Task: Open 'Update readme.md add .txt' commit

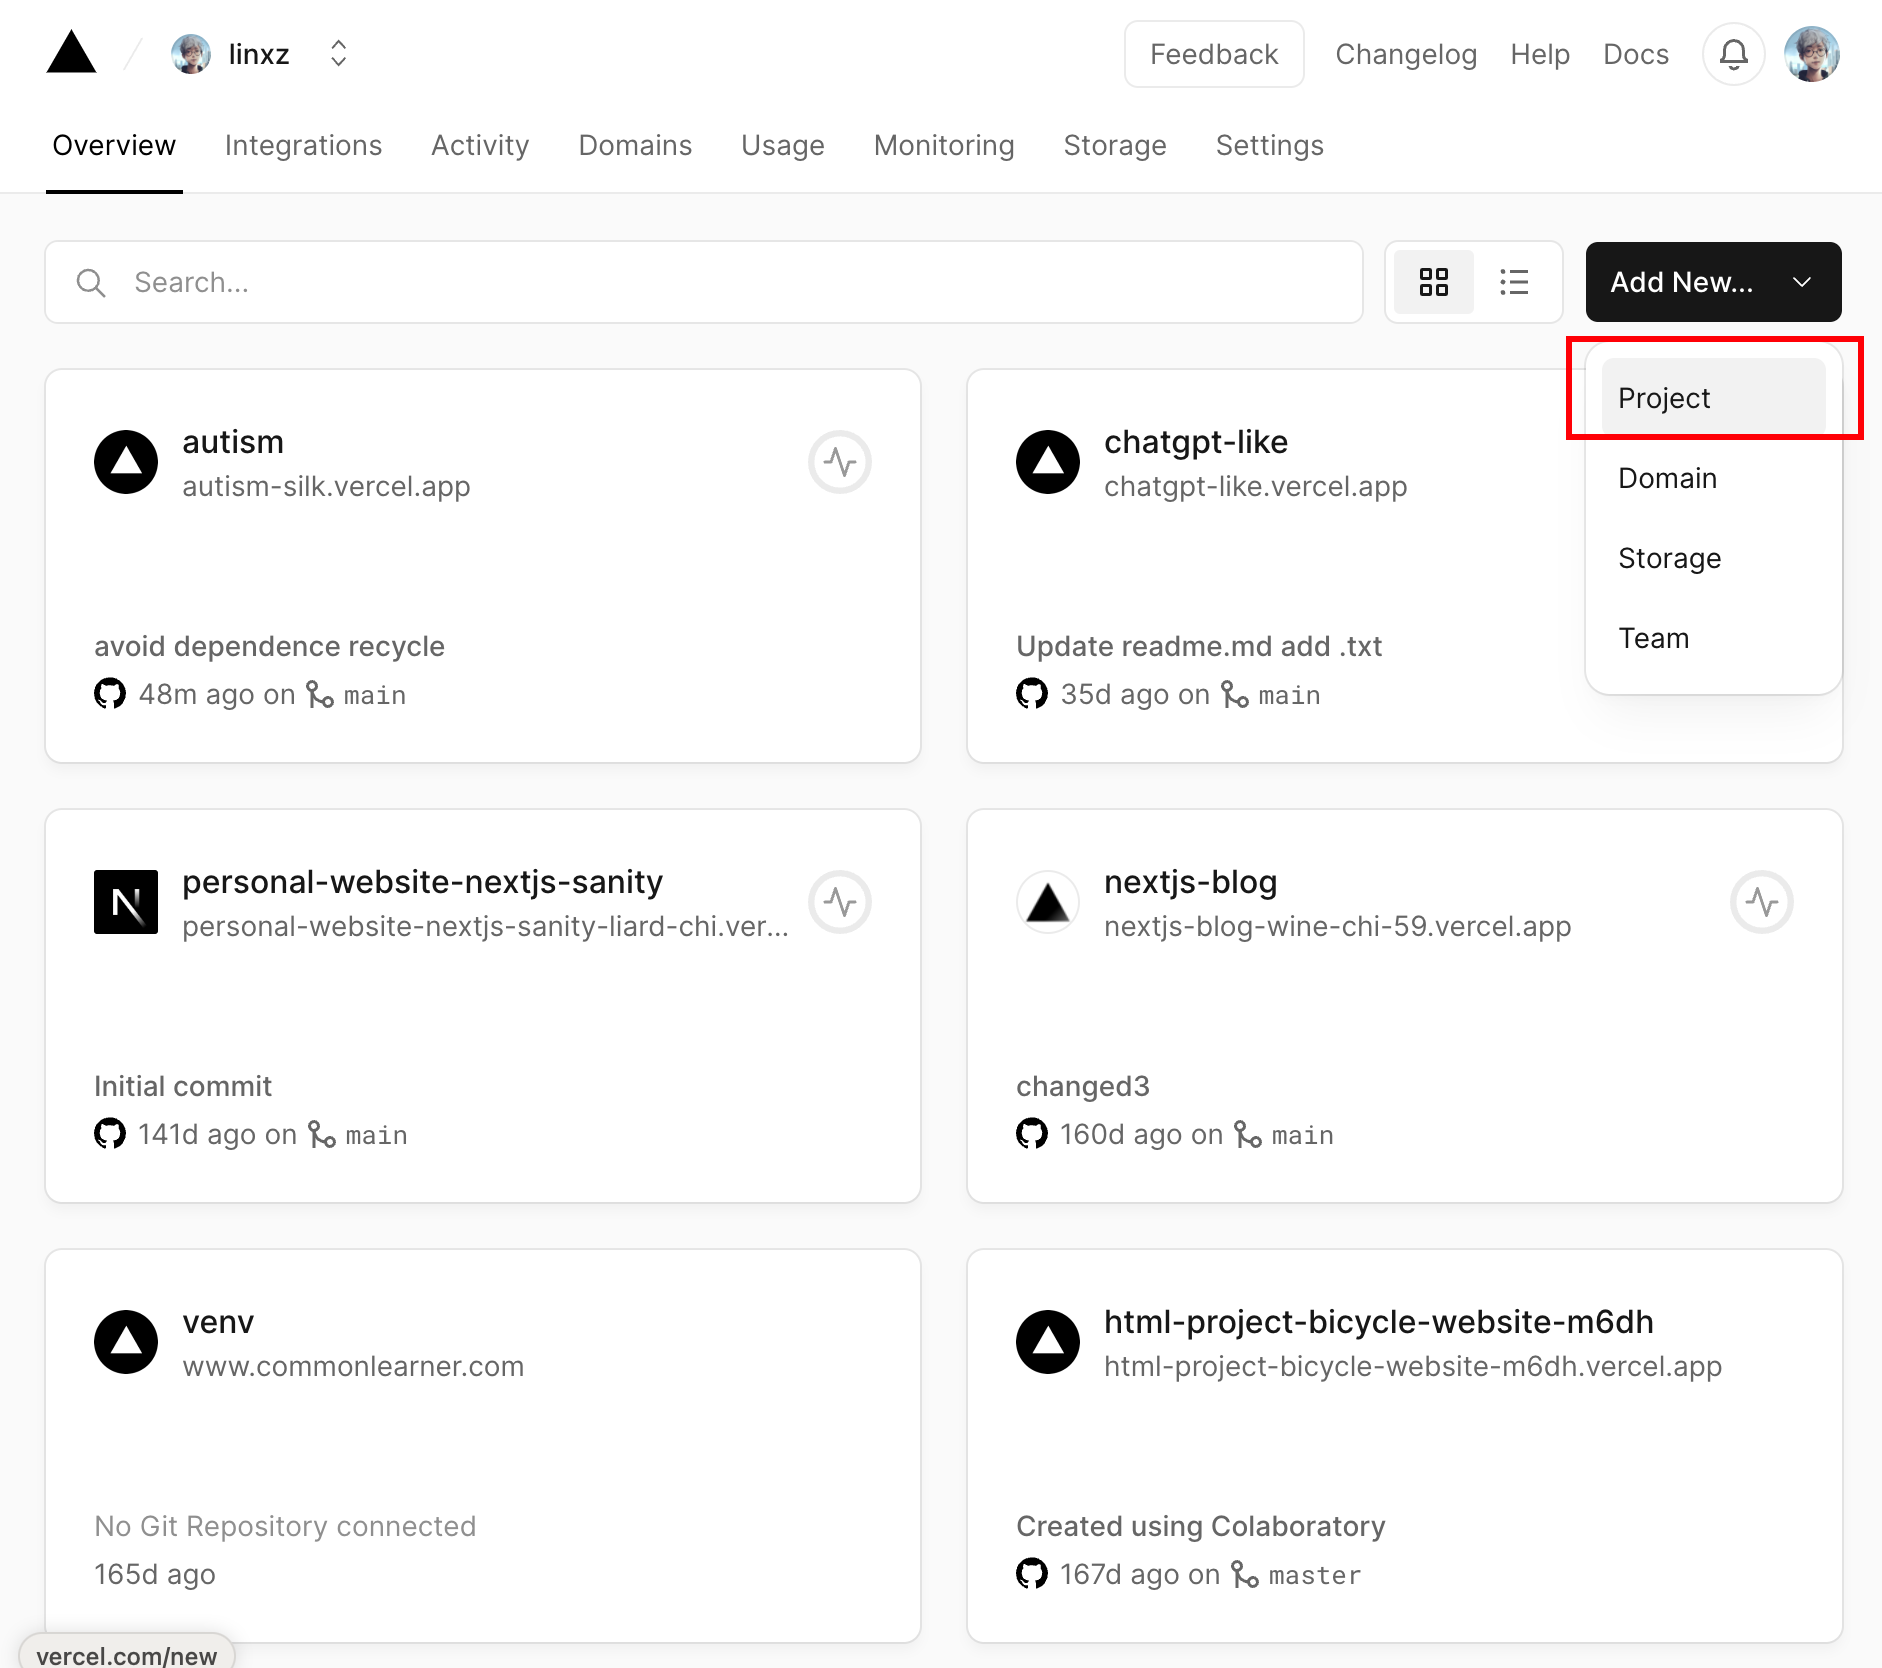Action: [x=1199, y=647]
